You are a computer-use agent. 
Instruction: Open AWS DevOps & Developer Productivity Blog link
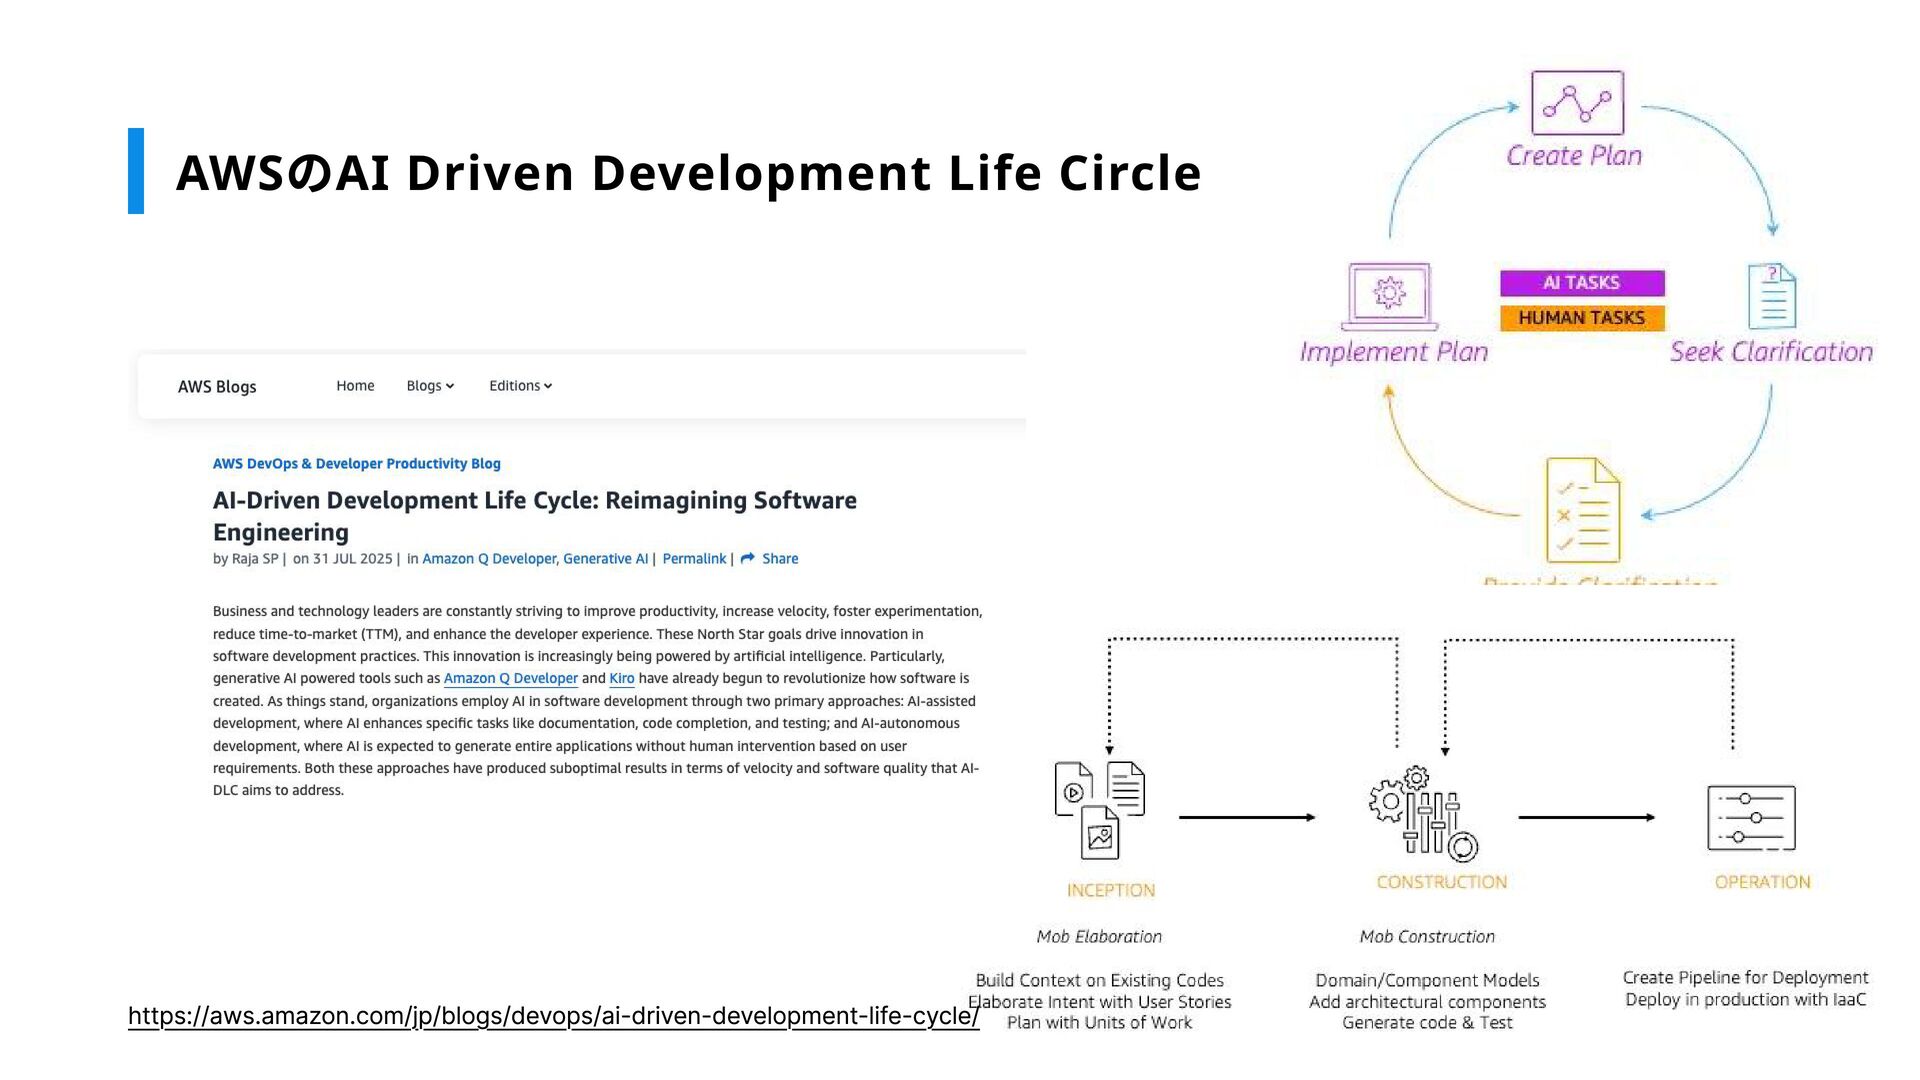tap(356, 464)
